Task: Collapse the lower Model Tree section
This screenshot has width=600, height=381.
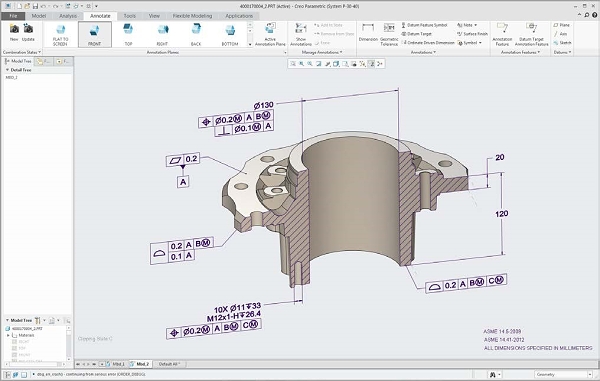Action: (x=7, y=320)
